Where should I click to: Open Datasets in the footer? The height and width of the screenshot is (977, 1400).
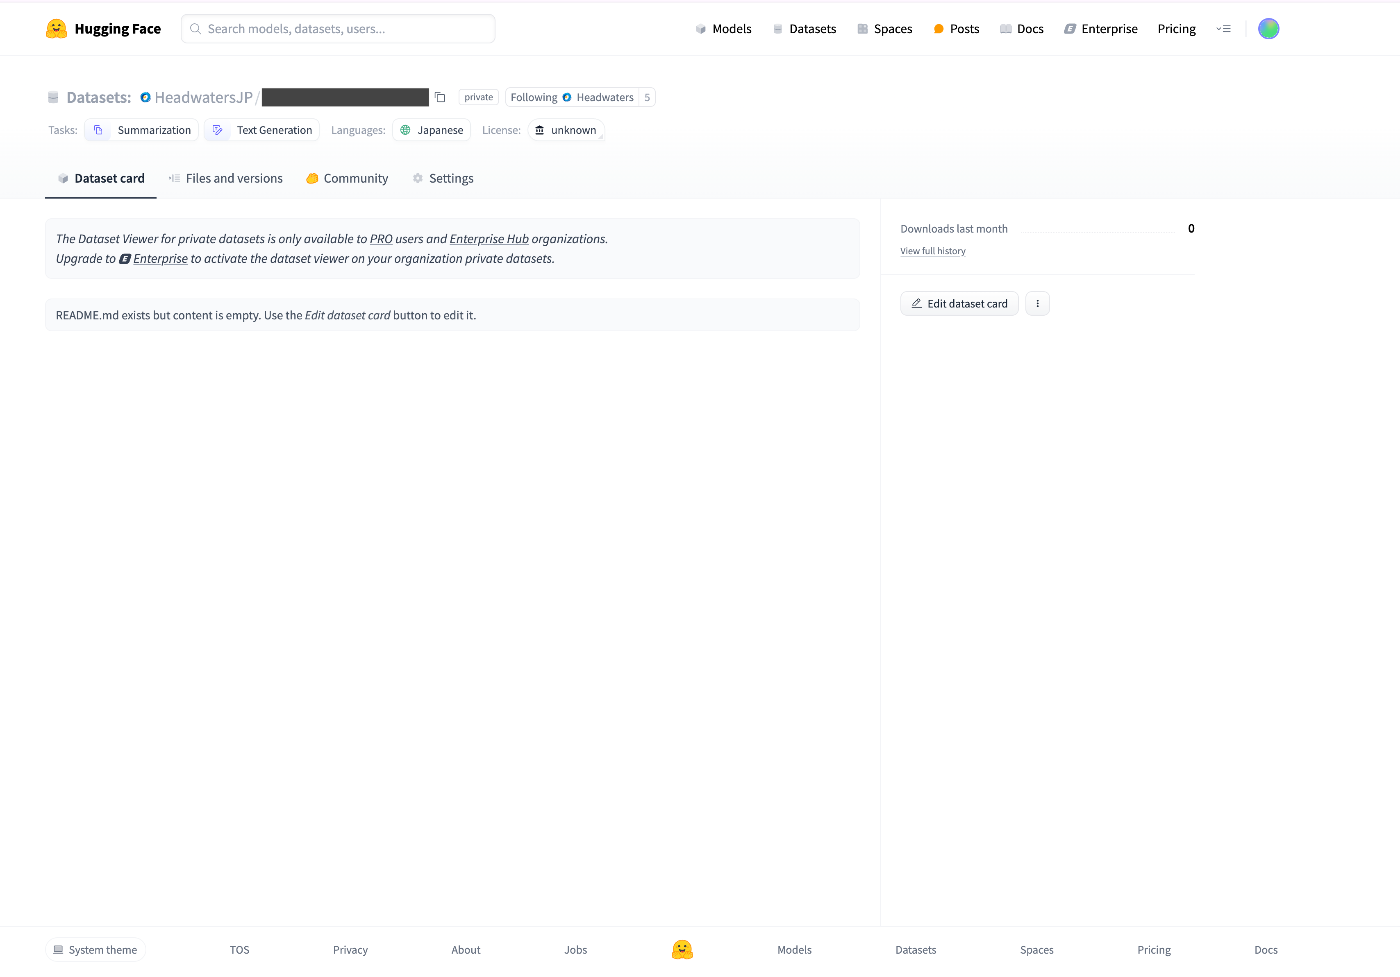[916, 950]
